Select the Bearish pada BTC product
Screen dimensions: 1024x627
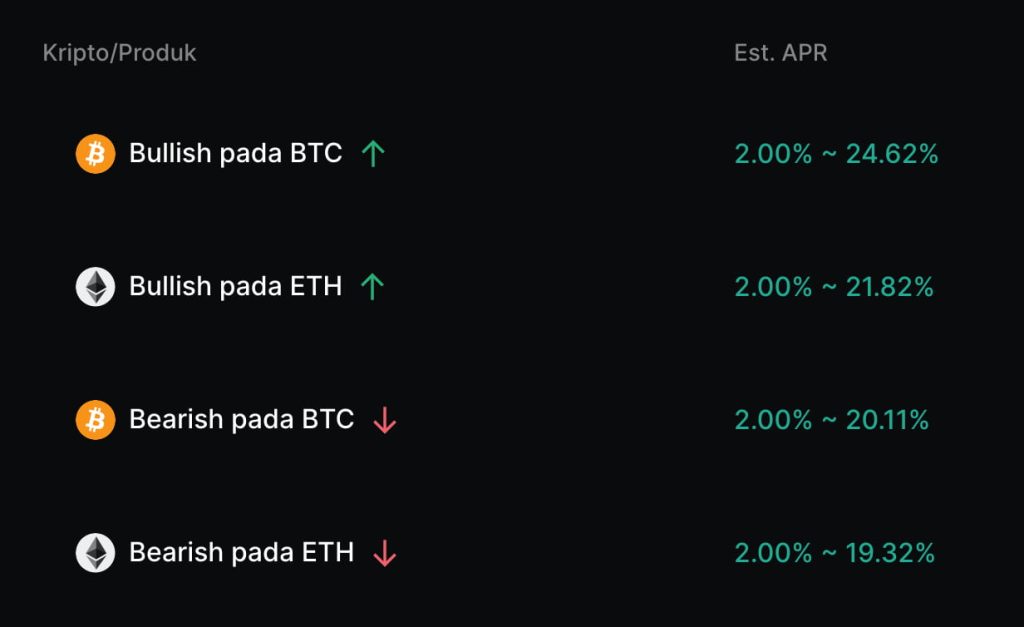(241, 420)
